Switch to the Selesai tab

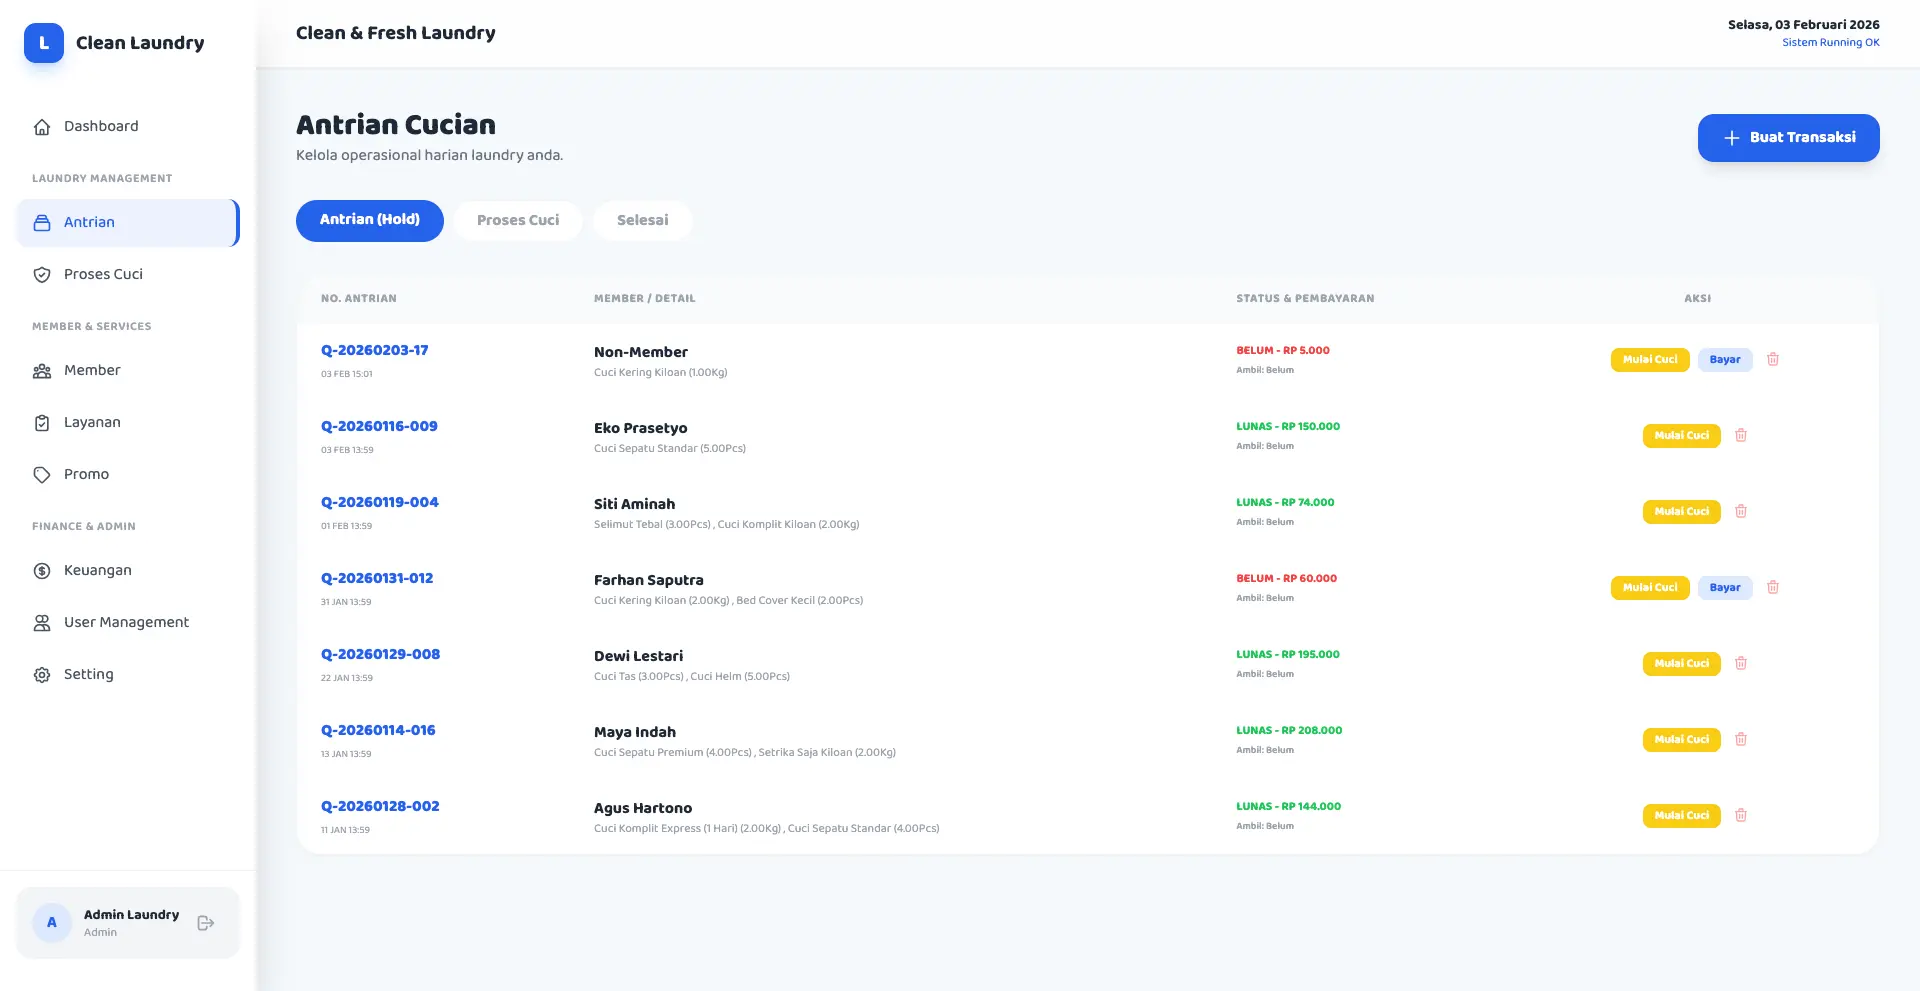pyautogui.click(x=642, y=221)
